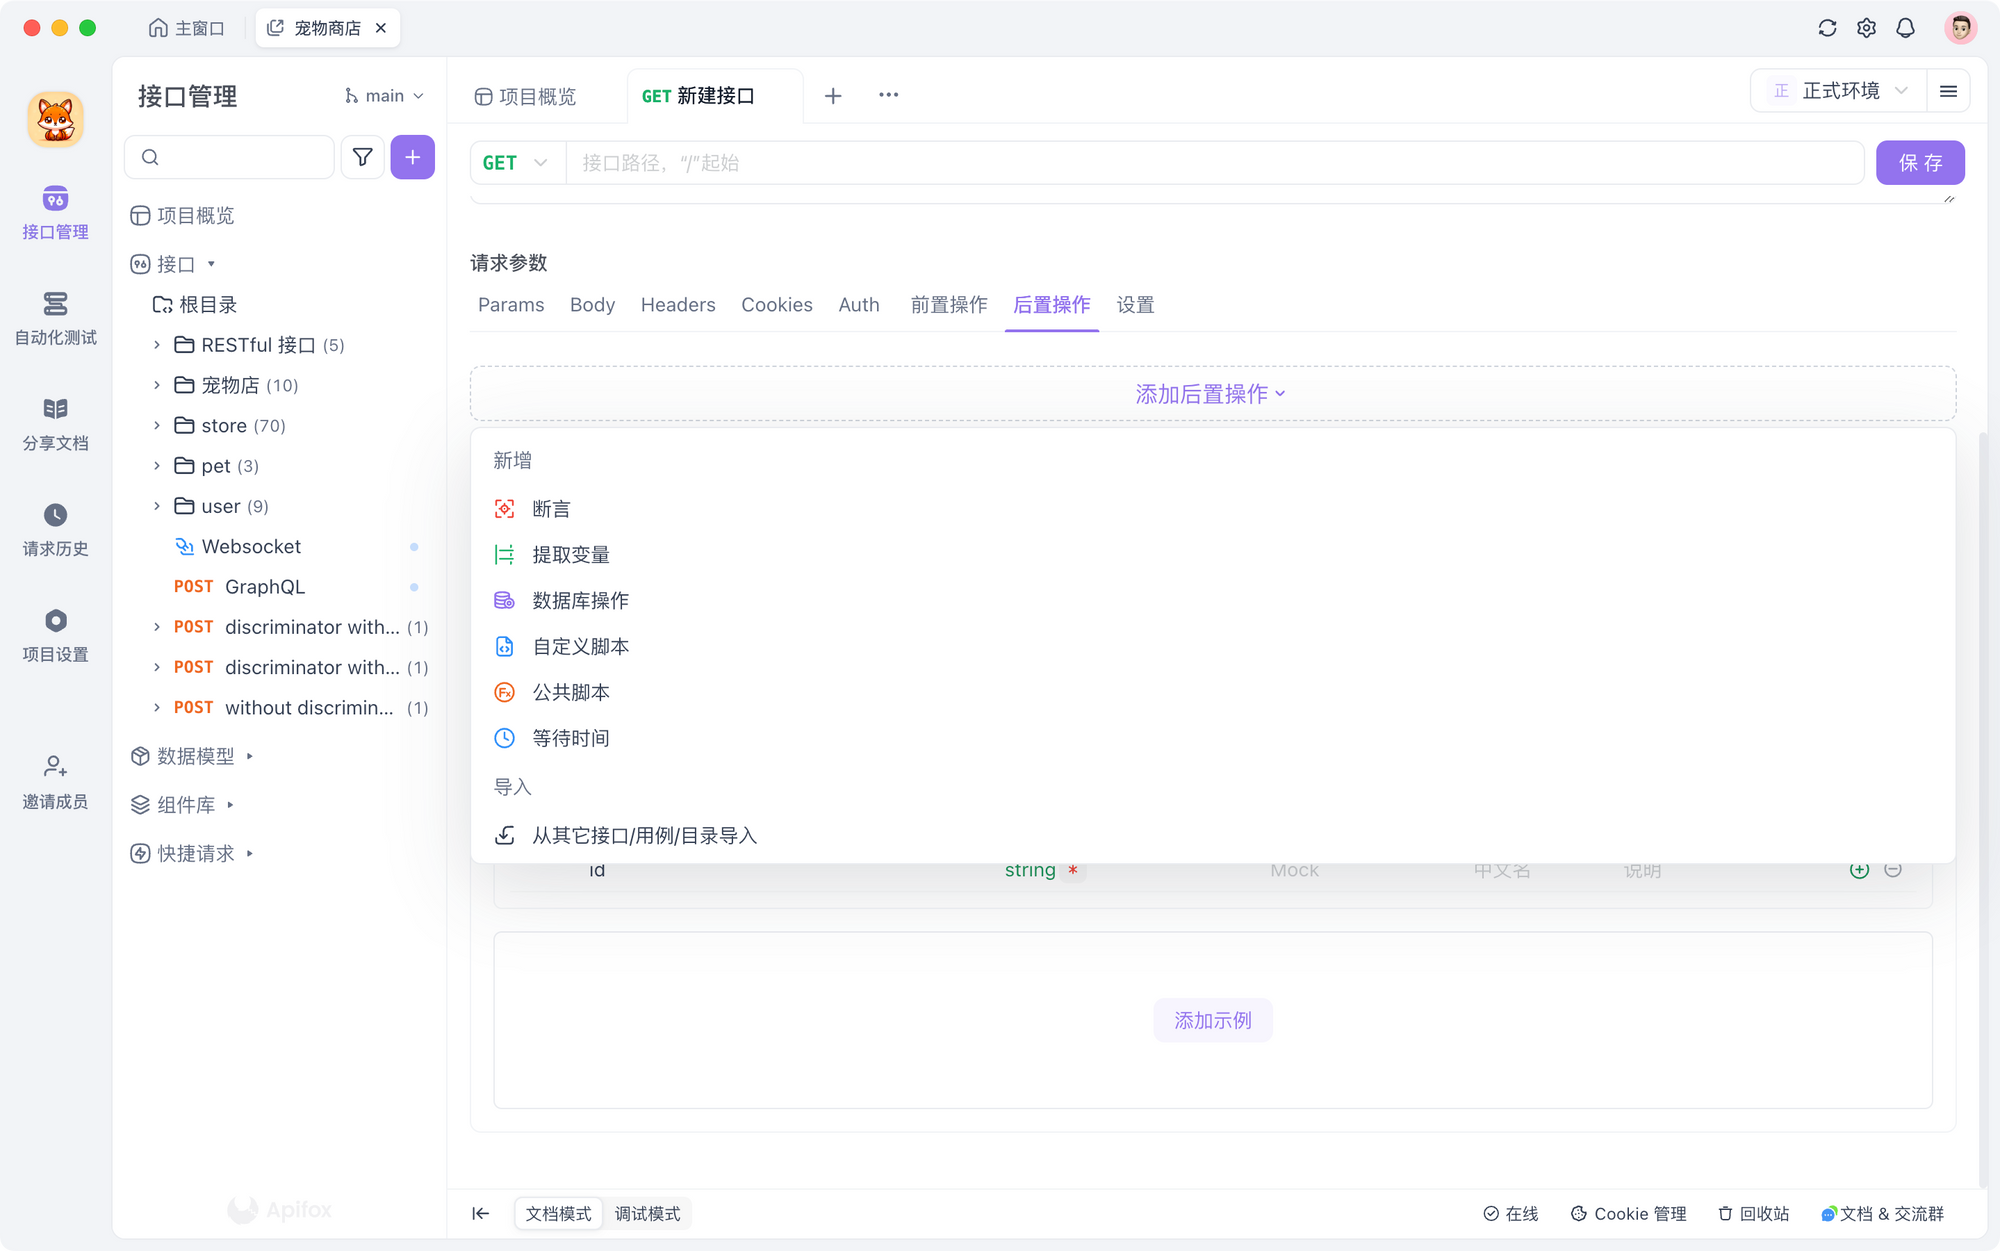The height and width of the screenshot is (1251, 2000).
Task: Click 添加示例 link in response area
Action: (x=1212, y=1019)
